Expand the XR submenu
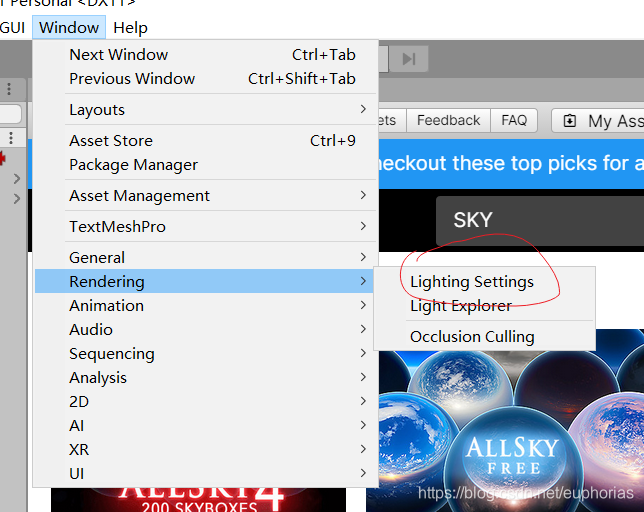644x512 pixels. [x=206, y=449]
